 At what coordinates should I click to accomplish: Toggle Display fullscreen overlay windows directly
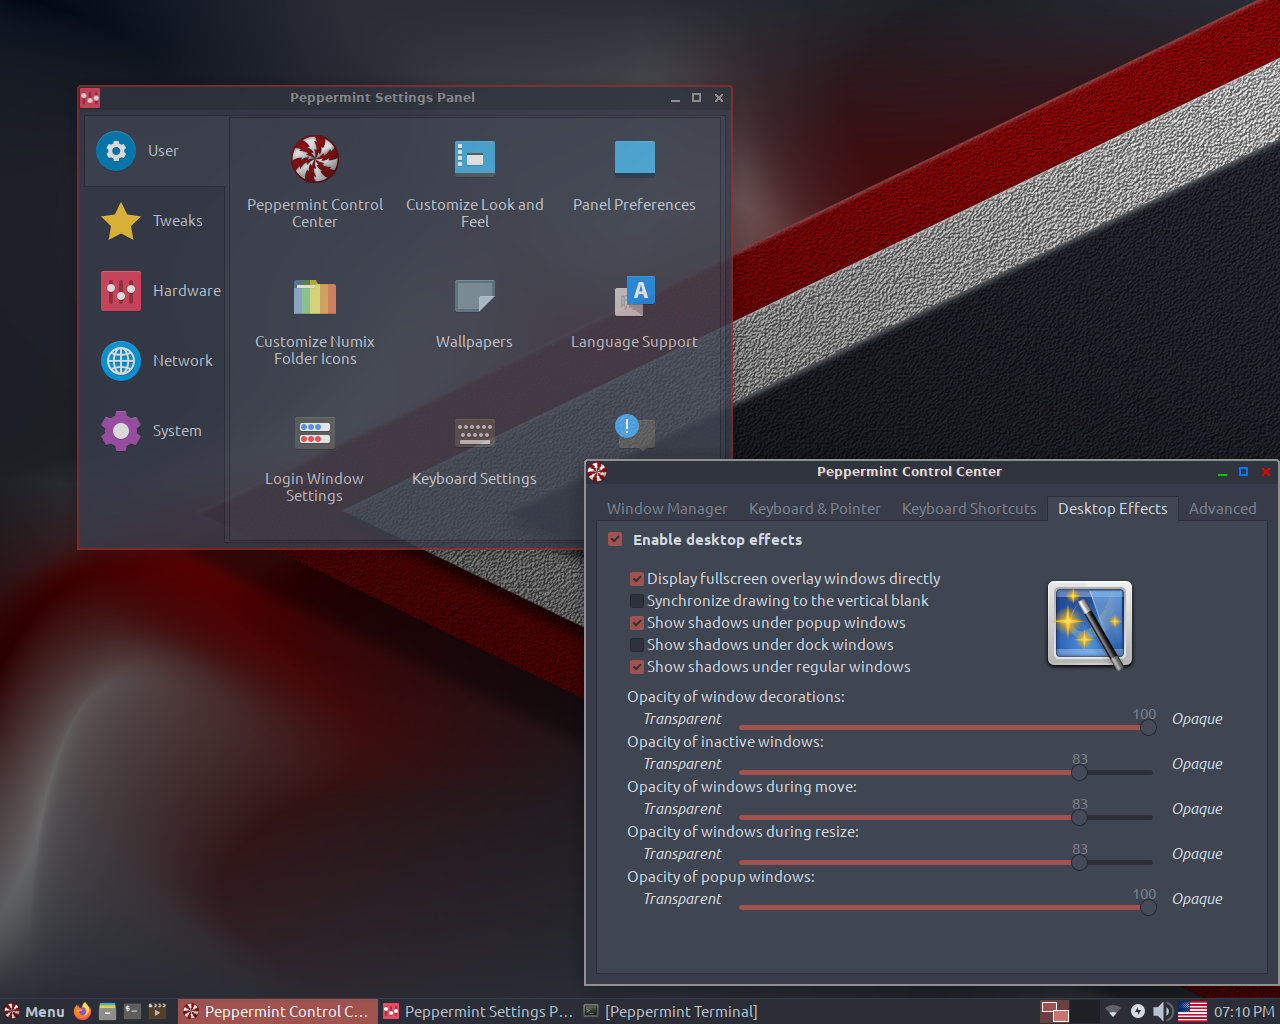(x=636, y=579)
